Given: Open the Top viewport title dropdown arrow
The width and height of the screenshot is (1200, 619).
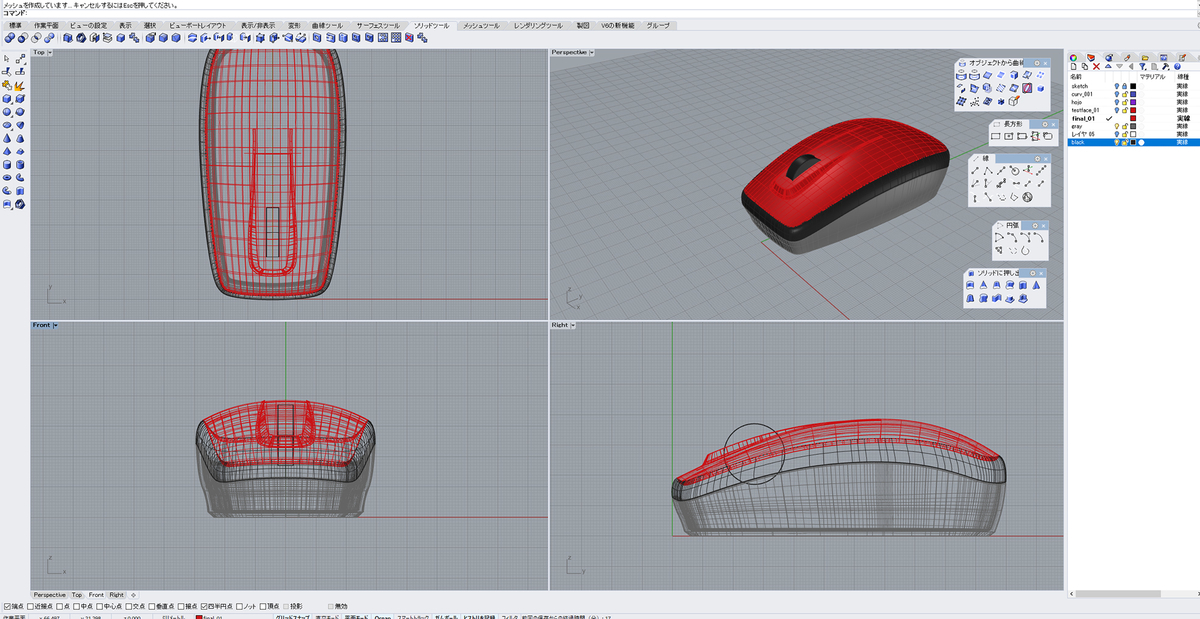Looking at the screenshot, I should [50, 52].
